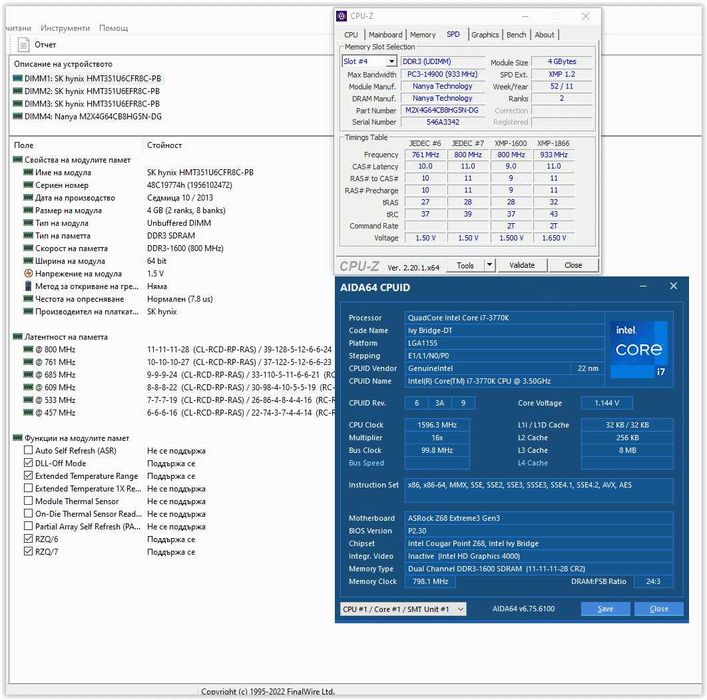707x700 pixels.
Task: Toggle RZQ/6 checkbox
Action: click(x=28, y=538)
